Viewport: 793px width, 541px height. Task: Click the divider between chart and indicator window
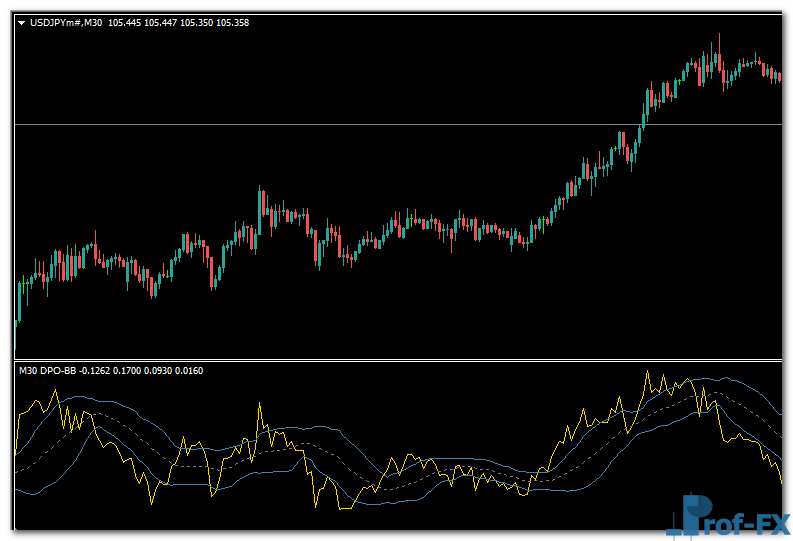400,360
